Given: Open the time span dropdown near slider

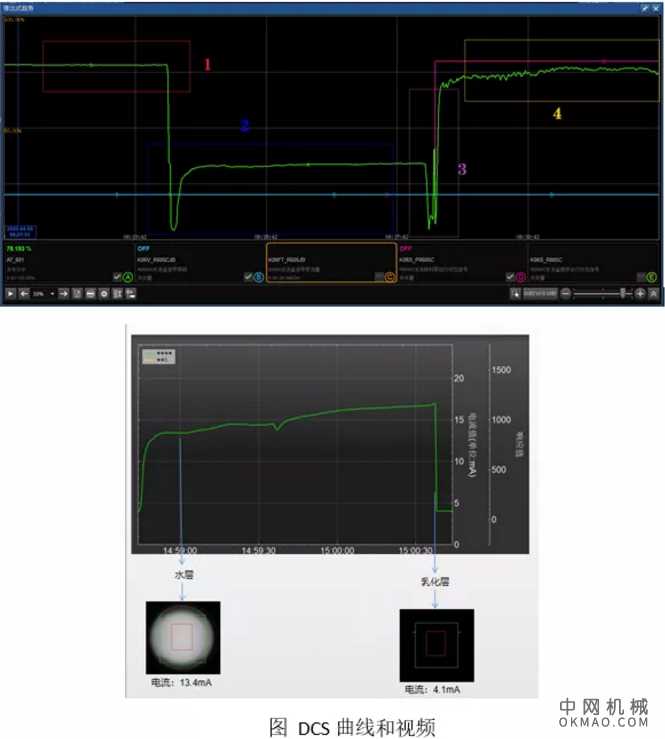Looking at the screenshot, I should coord(538,294).
